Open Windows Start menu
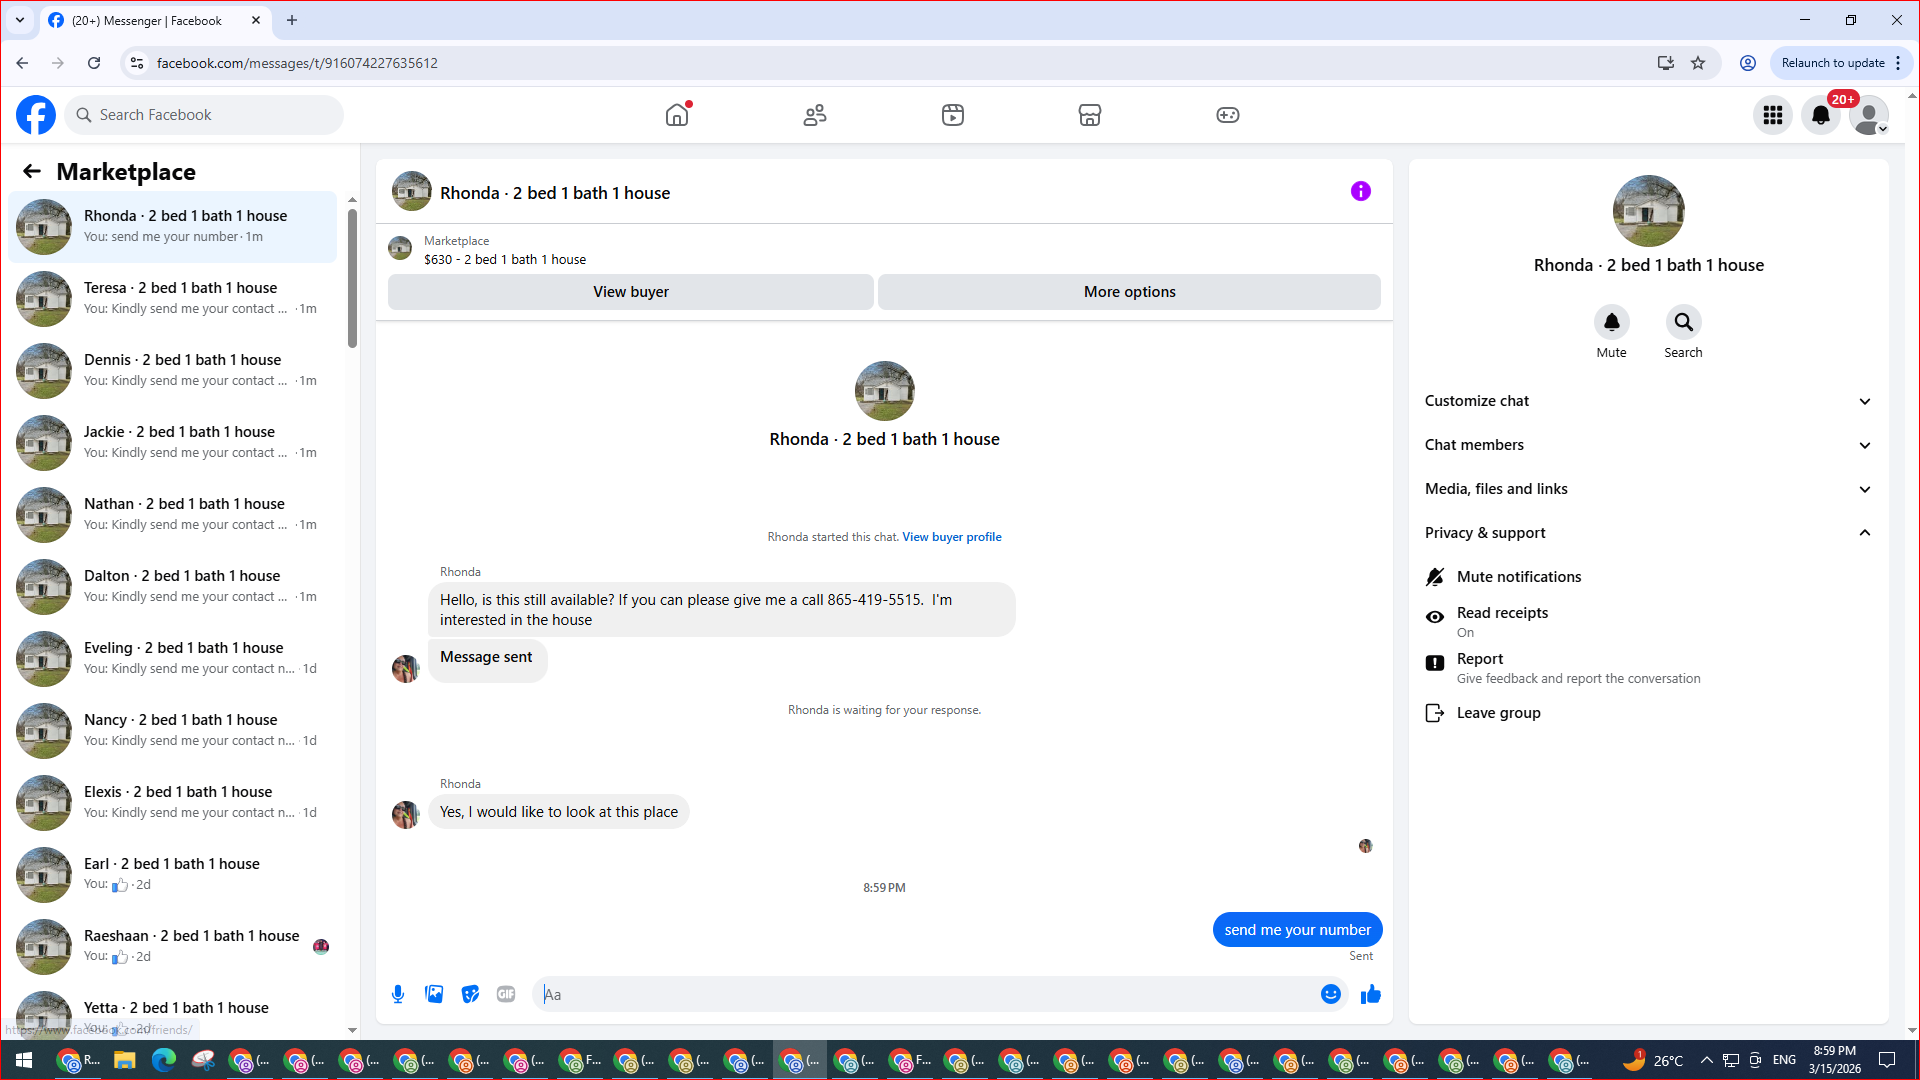The image size is (1920, 1080). 24,1060
